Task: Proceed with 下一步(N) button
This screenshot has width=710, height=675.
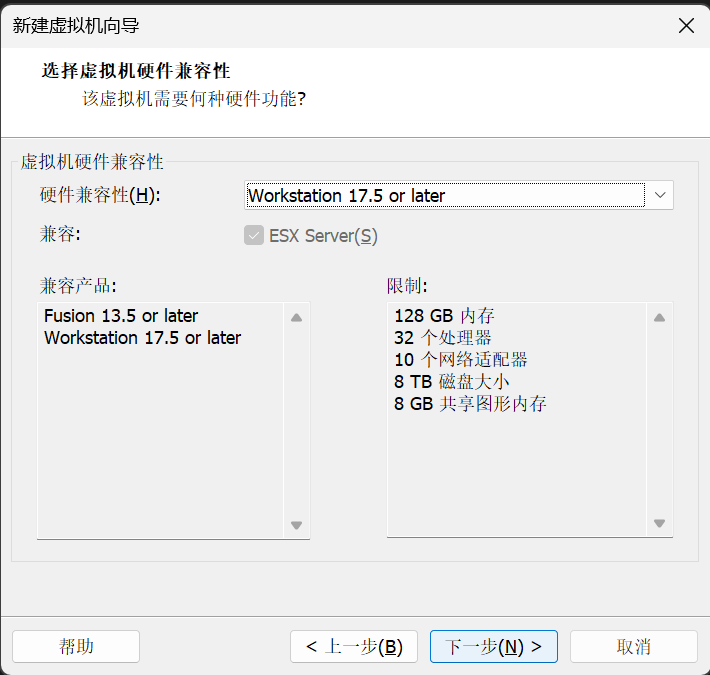Action: pos(494,646)
